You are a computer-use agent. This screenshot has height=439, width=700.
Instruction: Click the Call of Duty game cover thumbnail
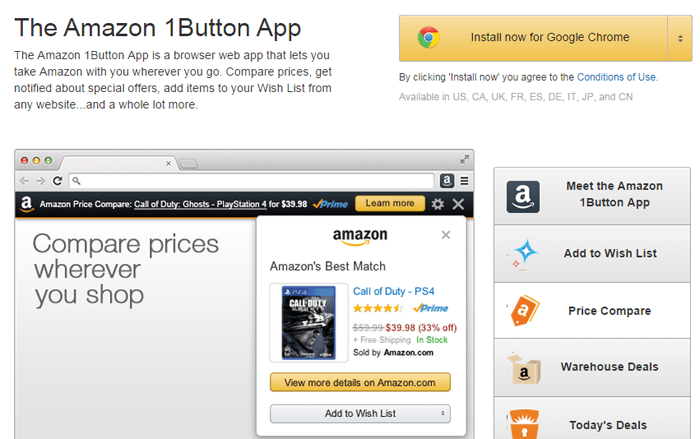point(309,323)
